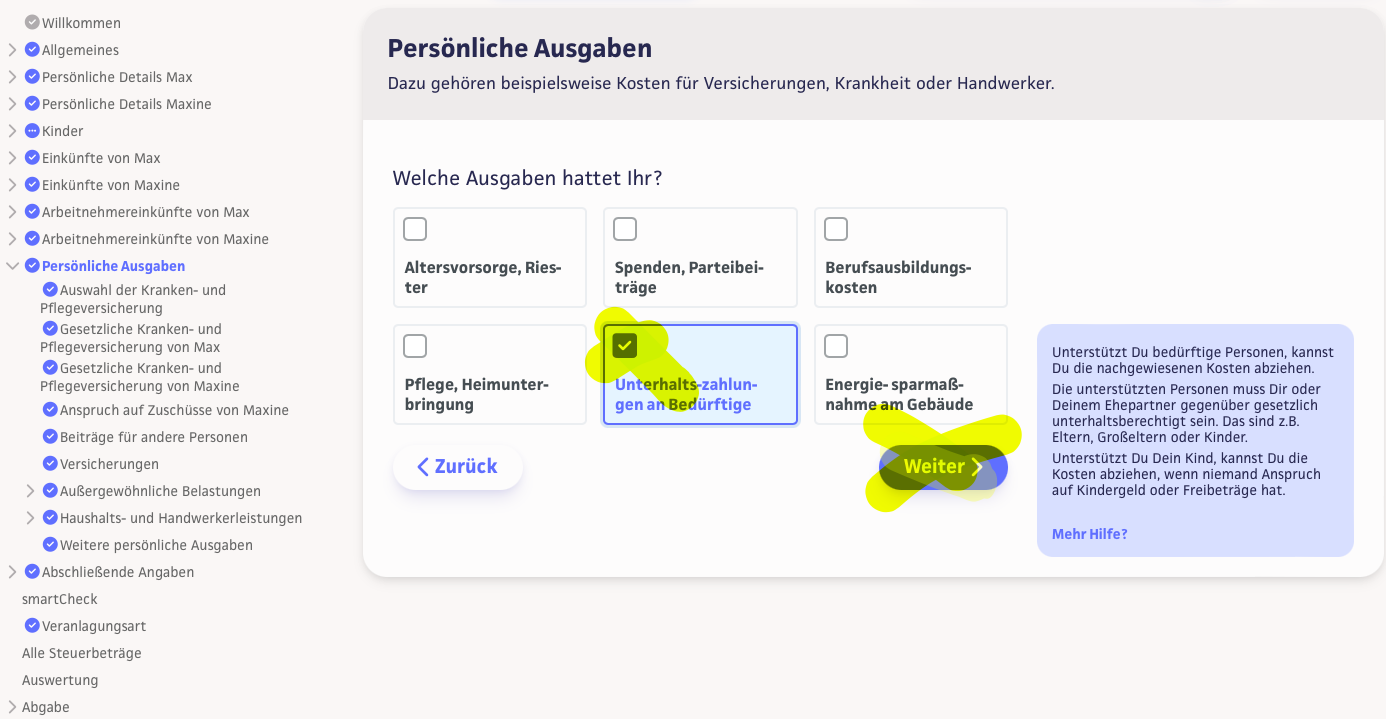
Task: Click checkmark icon next to Versicherungen
Action: point(51,464)
